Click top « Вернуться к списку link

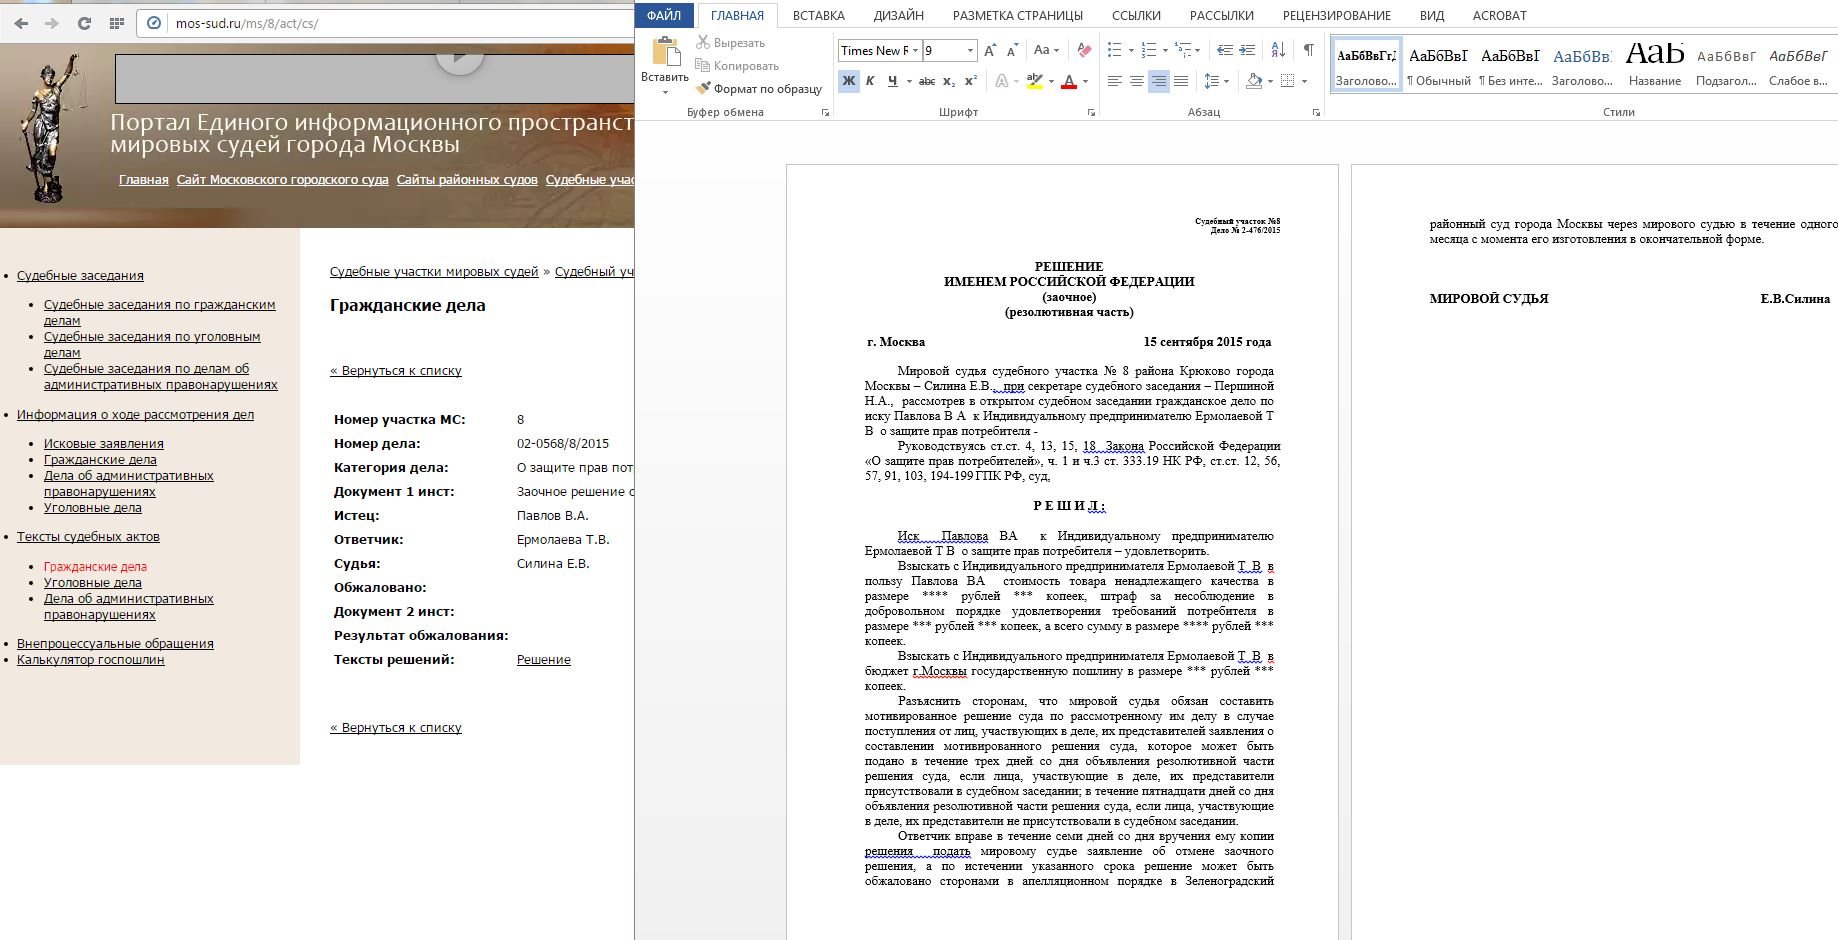396,371
